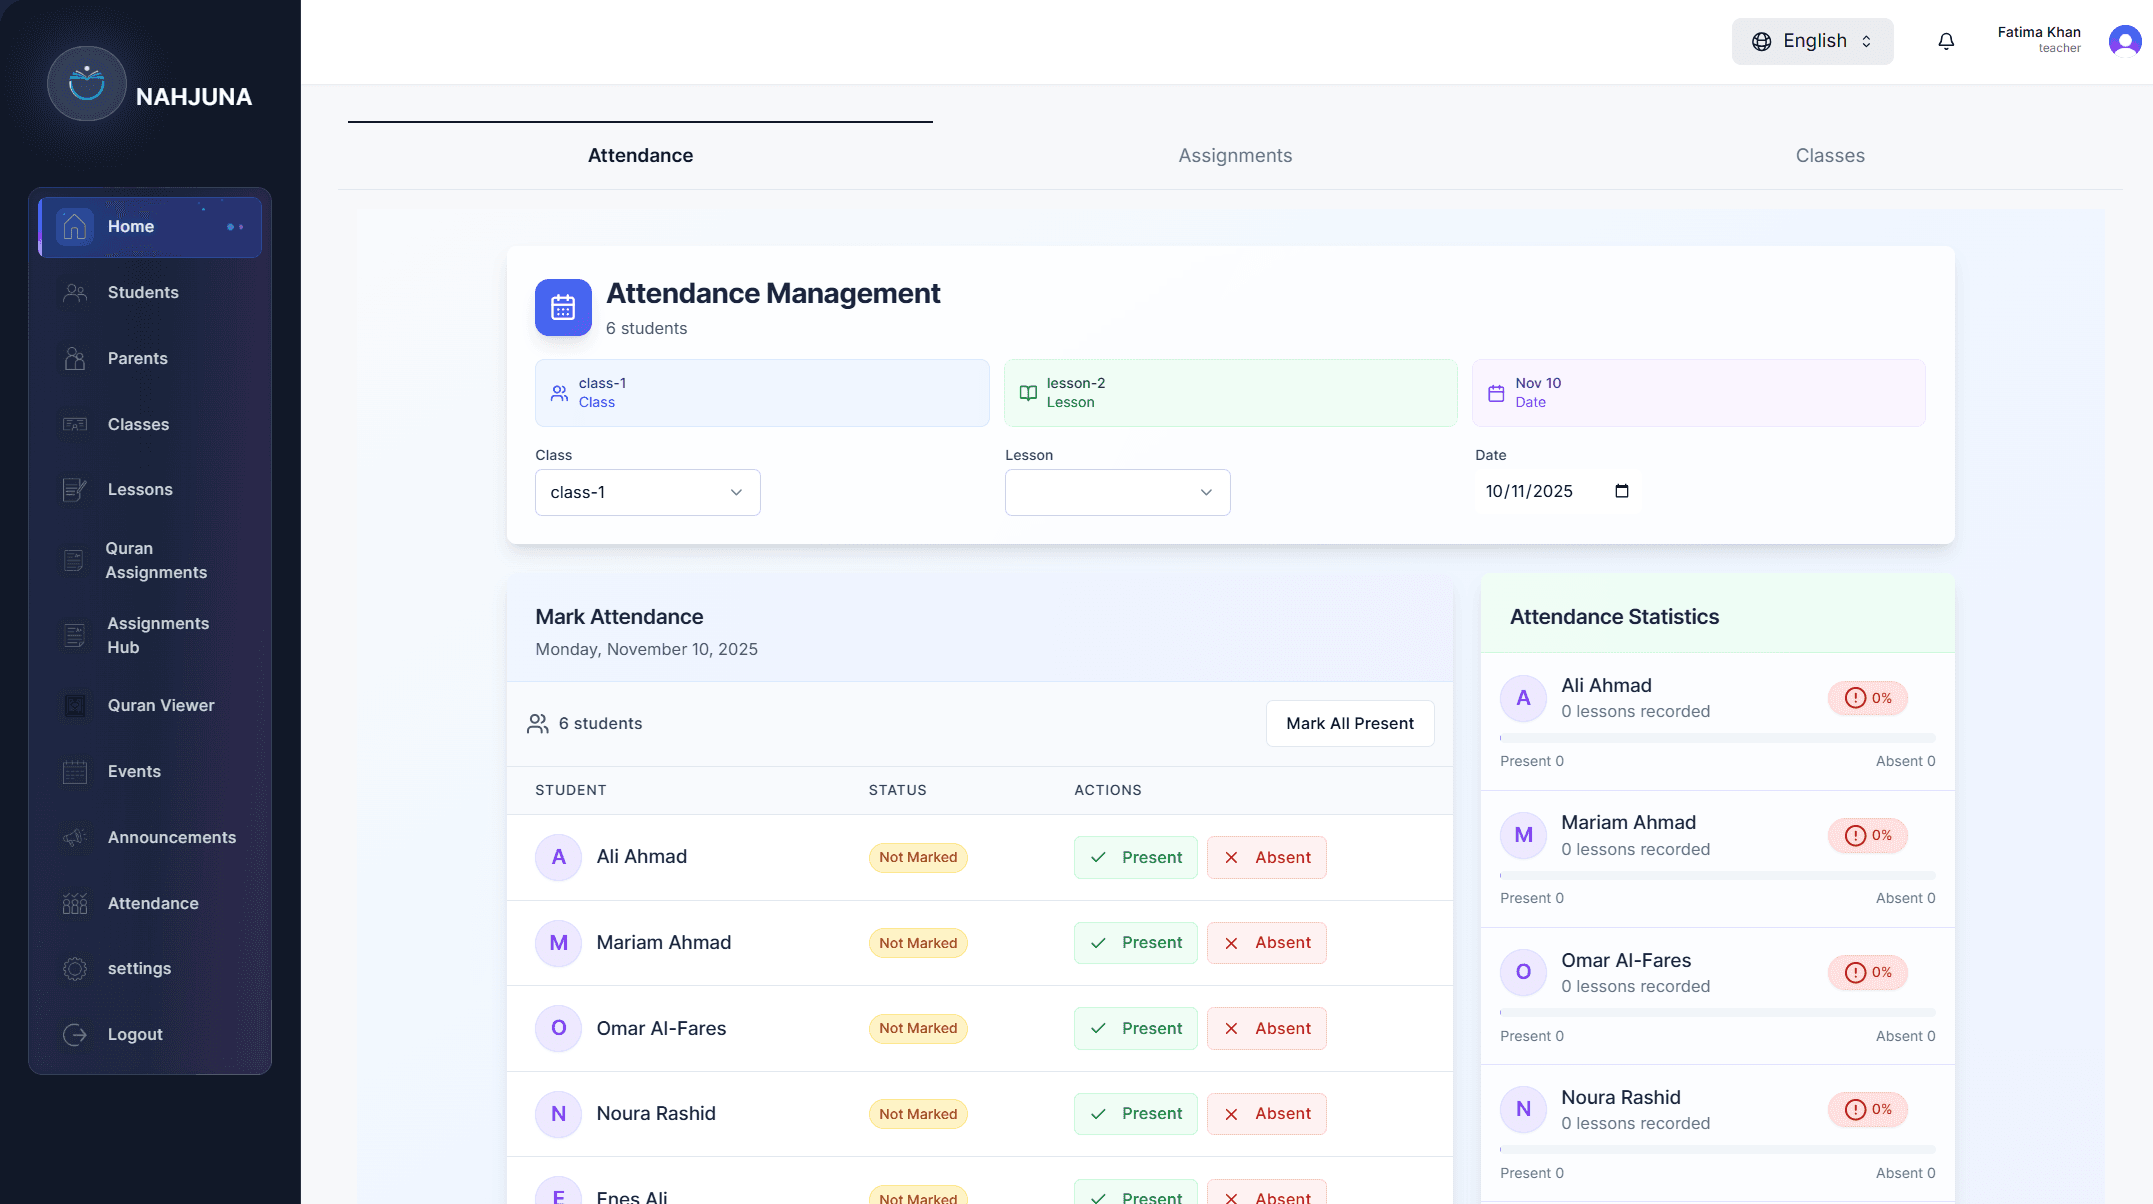The image size is (2153, 1204).
Task: Click the user profile avatar icon
Action: [2124, 41]
